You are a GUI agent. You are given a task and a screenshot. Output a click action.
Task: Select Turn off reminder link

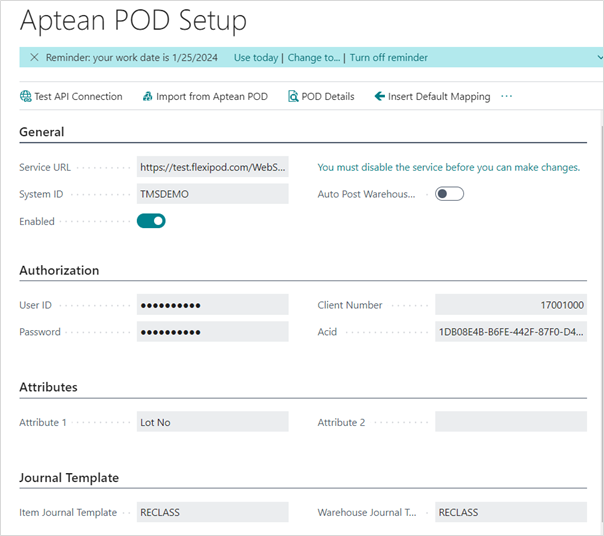tap(388, 58)
